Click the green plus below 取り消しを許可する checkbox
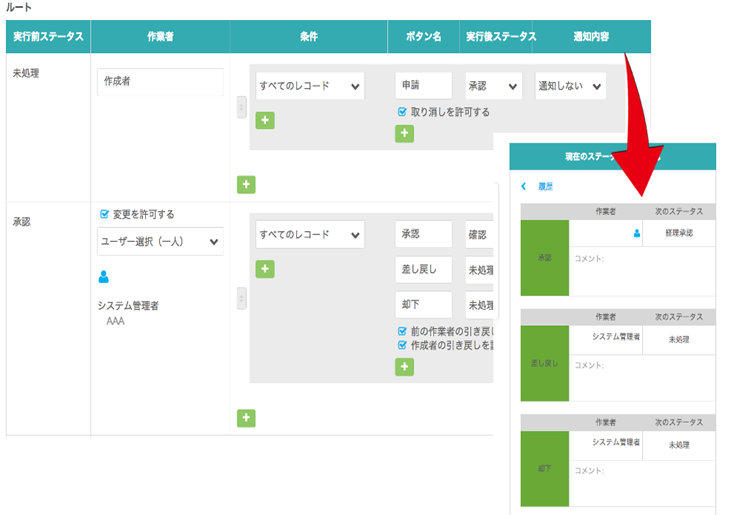The image size is (734, 515). [404, 133]
